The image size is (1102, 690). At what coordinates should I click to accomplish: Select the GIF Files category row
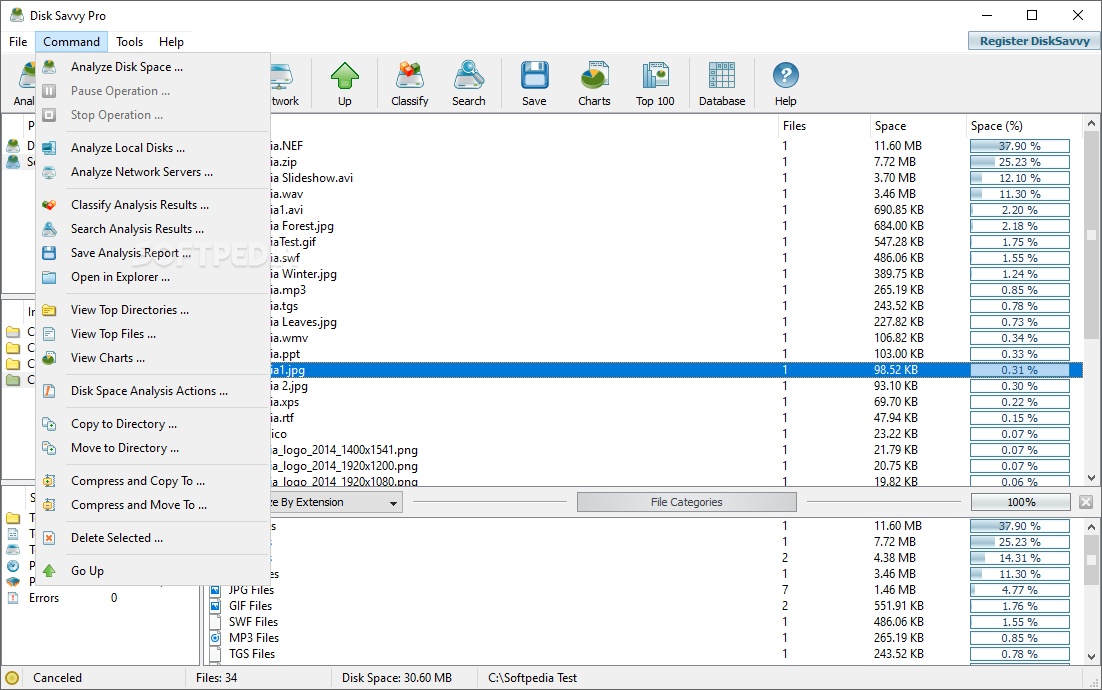tap(645, 606)
